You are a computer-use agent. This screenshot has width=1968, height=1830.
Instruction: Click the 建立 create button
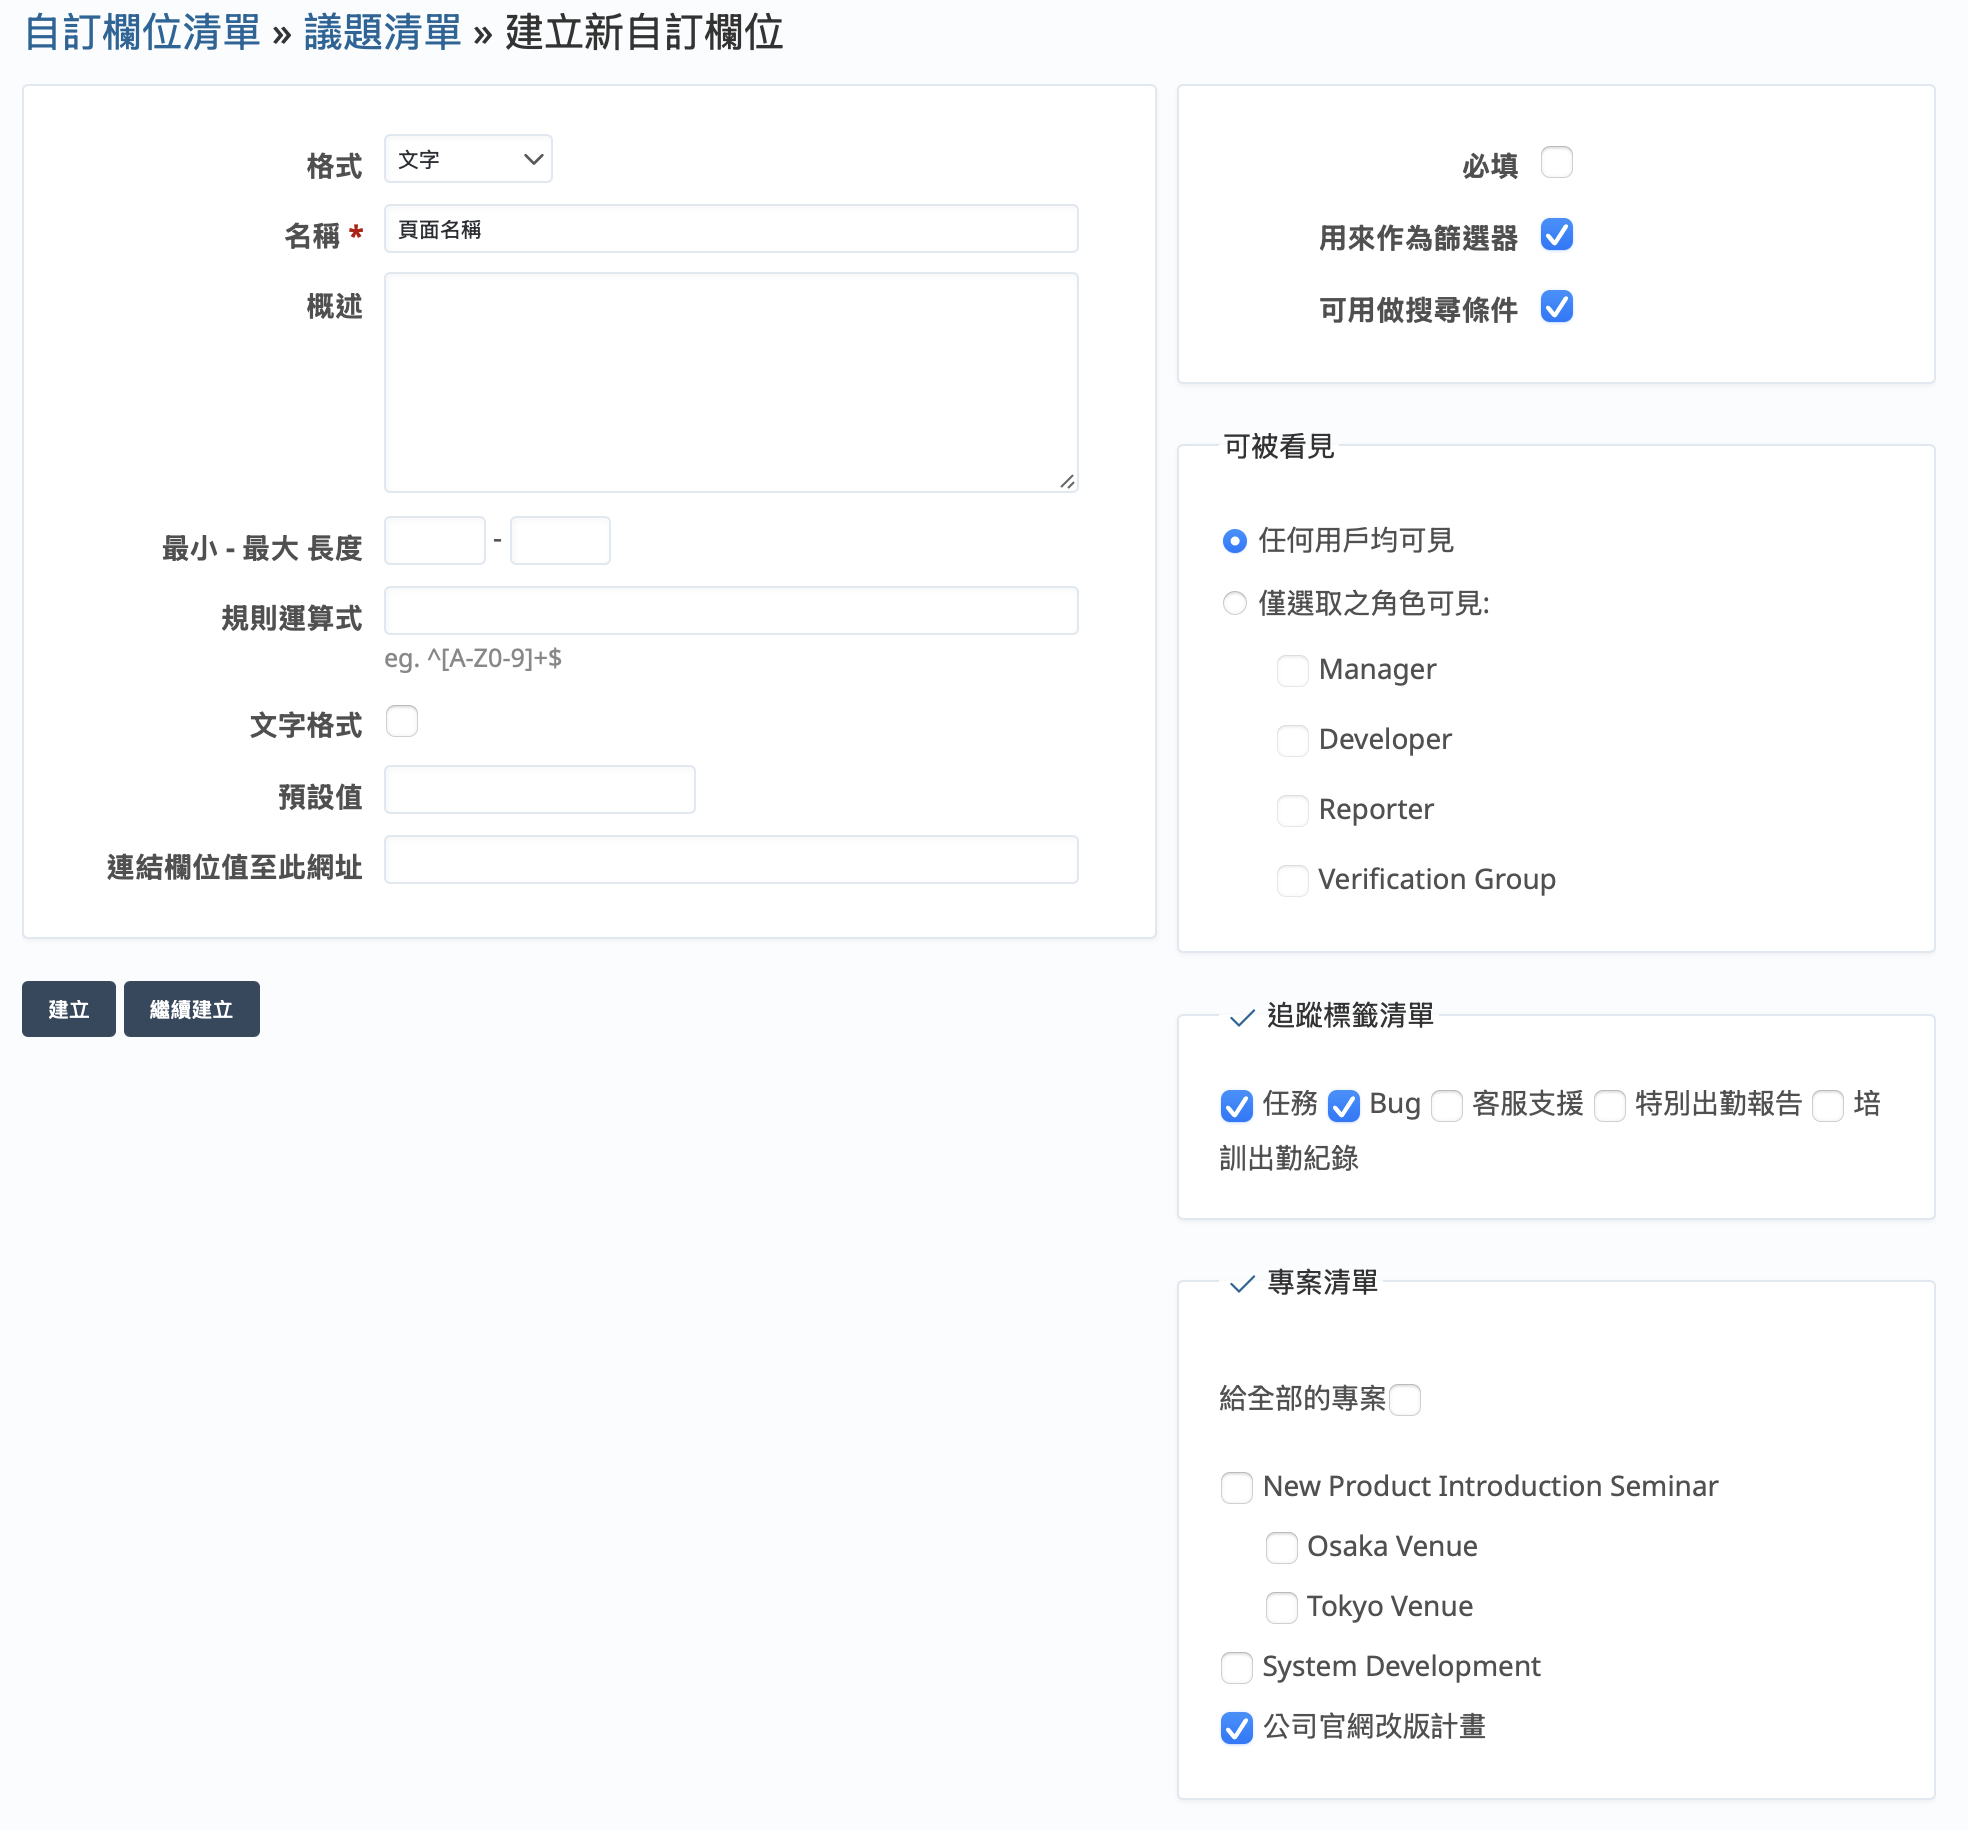(69, 1009)
